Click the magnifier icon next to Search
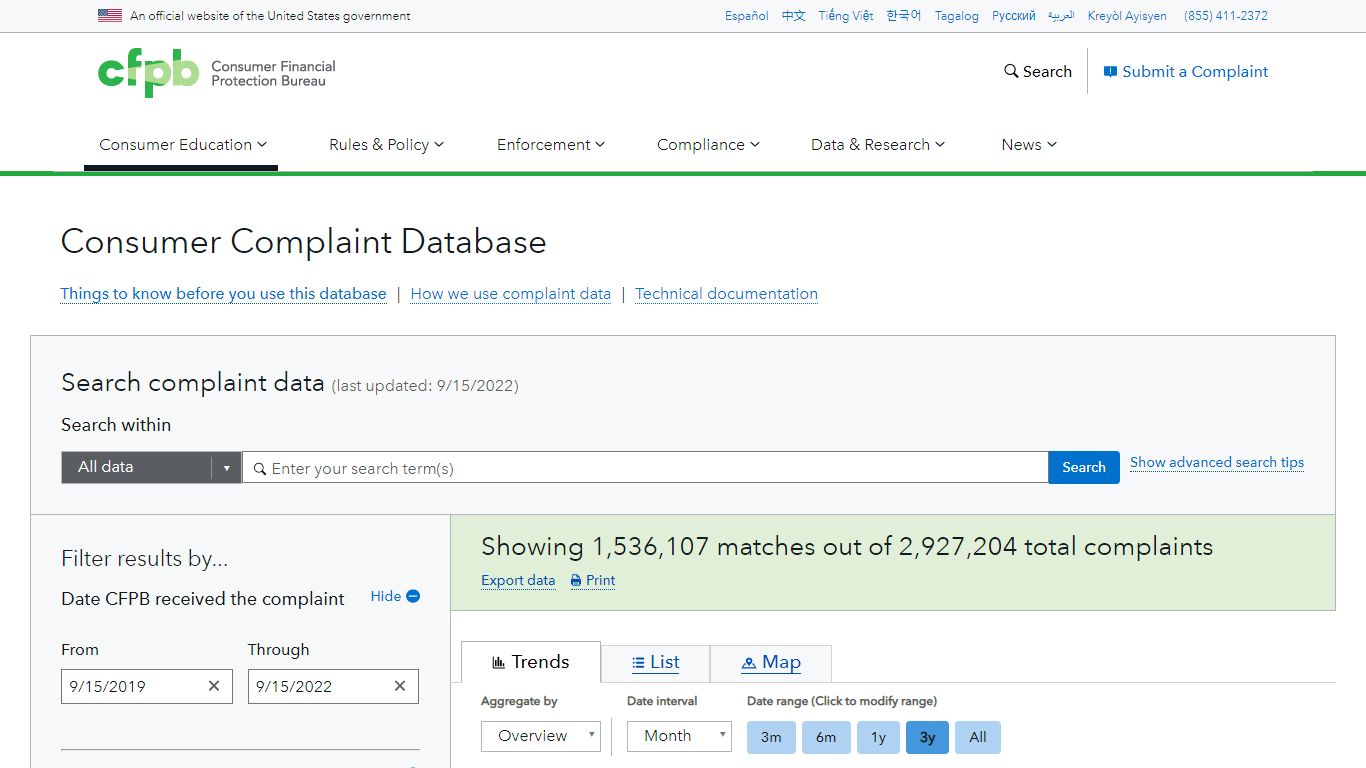 click(x=1011, y=71)
